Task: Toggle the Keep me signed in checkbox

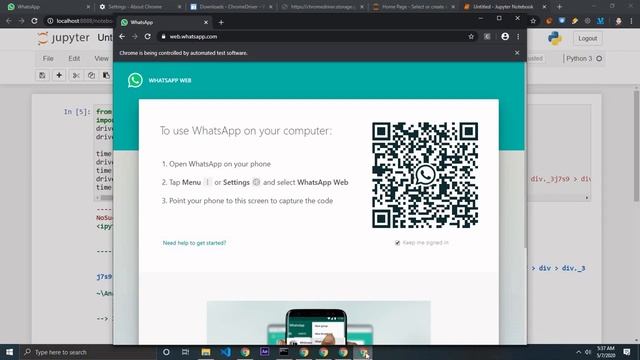Action: [397, 243]
